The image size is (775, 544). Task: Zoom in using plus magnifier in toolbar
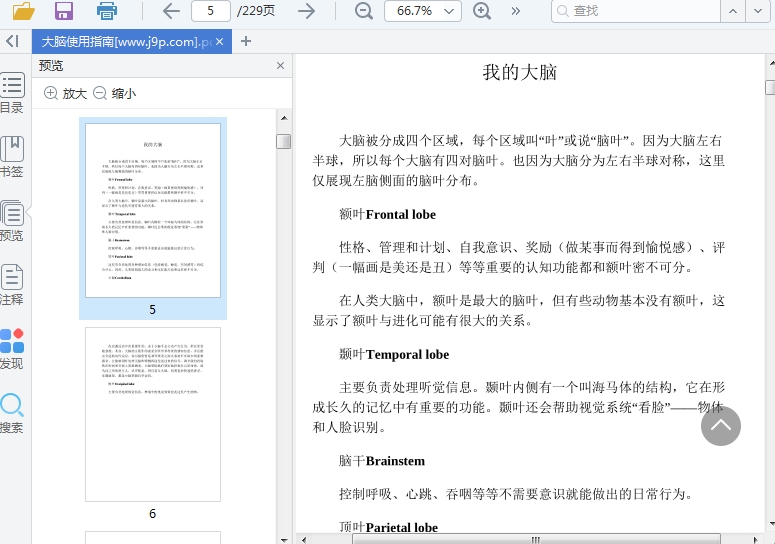[482, 11]
